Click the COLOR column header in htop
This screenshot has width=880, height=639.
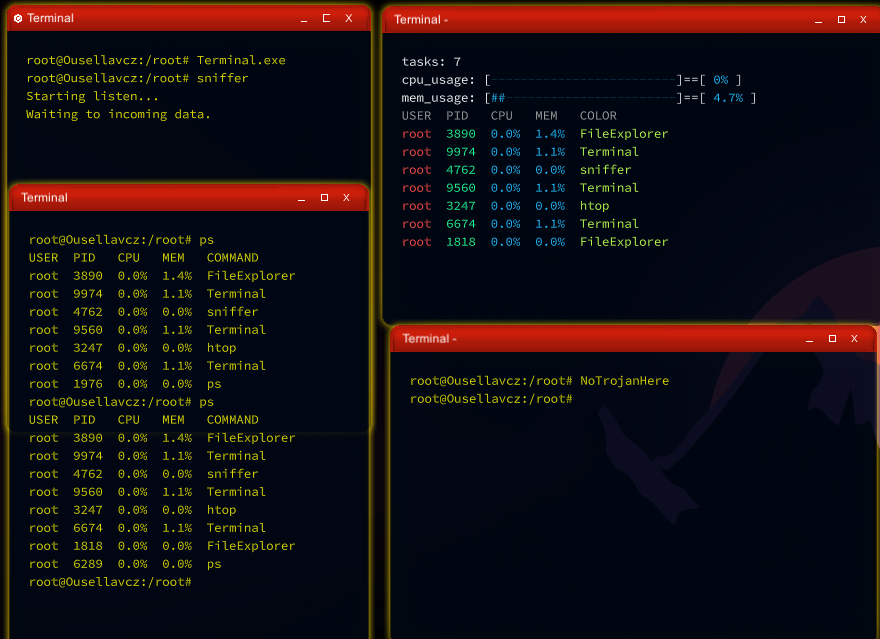coord(598,116)
